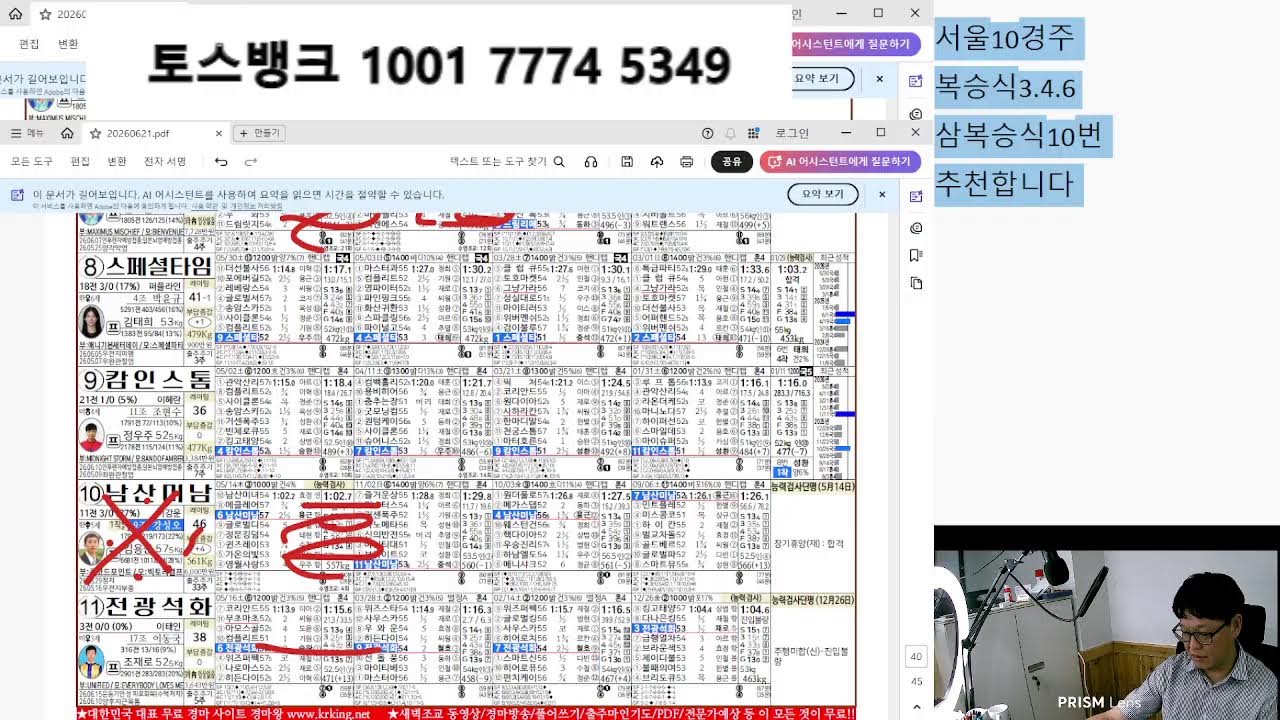The height and width of the screenshot is (720, 1280).
Task: Go to Home in back Acrobat window
Action: [15, 14]
